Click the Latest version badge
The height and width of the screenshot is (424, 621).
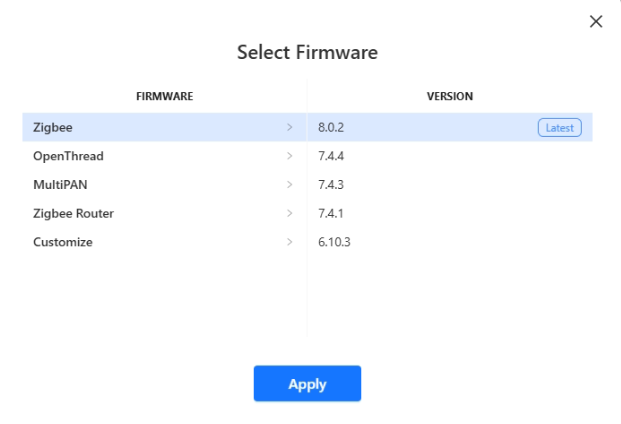560,127
